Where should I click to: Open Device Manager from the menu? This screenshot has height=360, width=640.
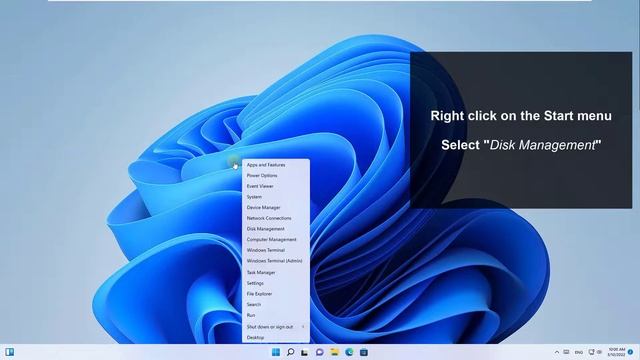[276, 207]
